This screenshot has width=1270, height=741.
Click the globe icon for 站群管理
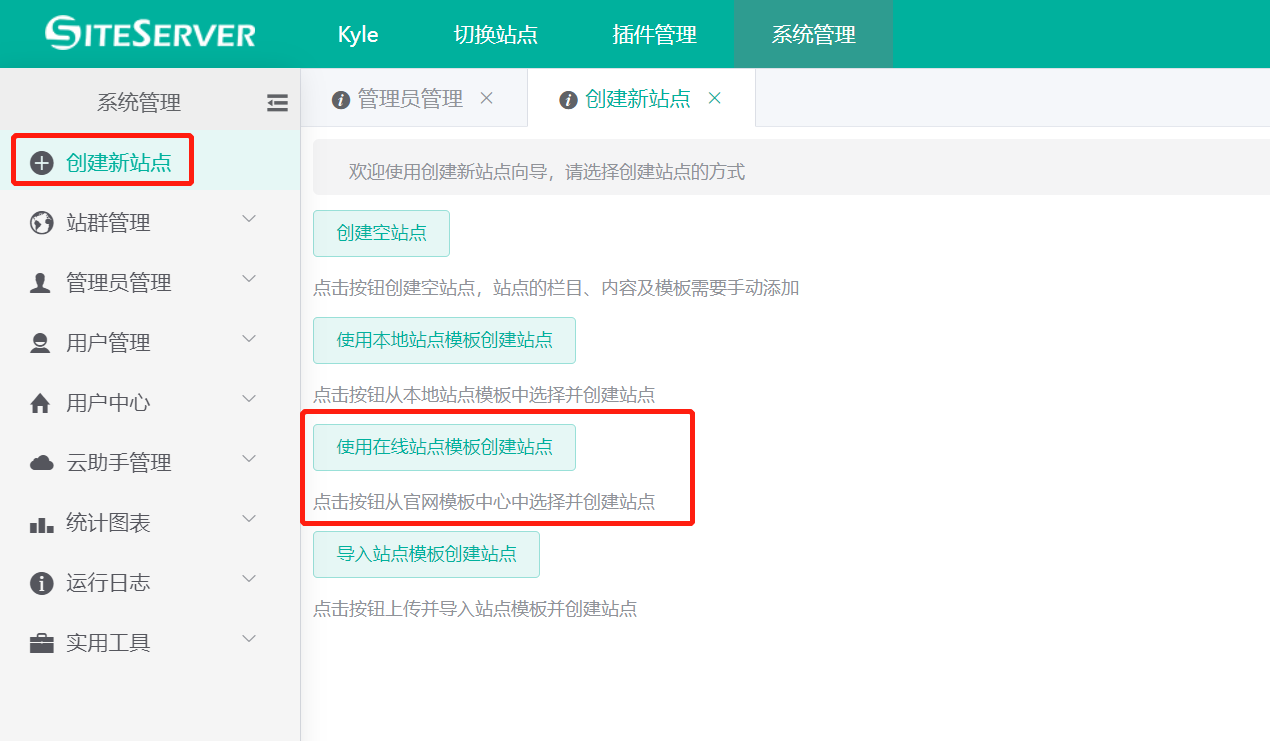41,223
